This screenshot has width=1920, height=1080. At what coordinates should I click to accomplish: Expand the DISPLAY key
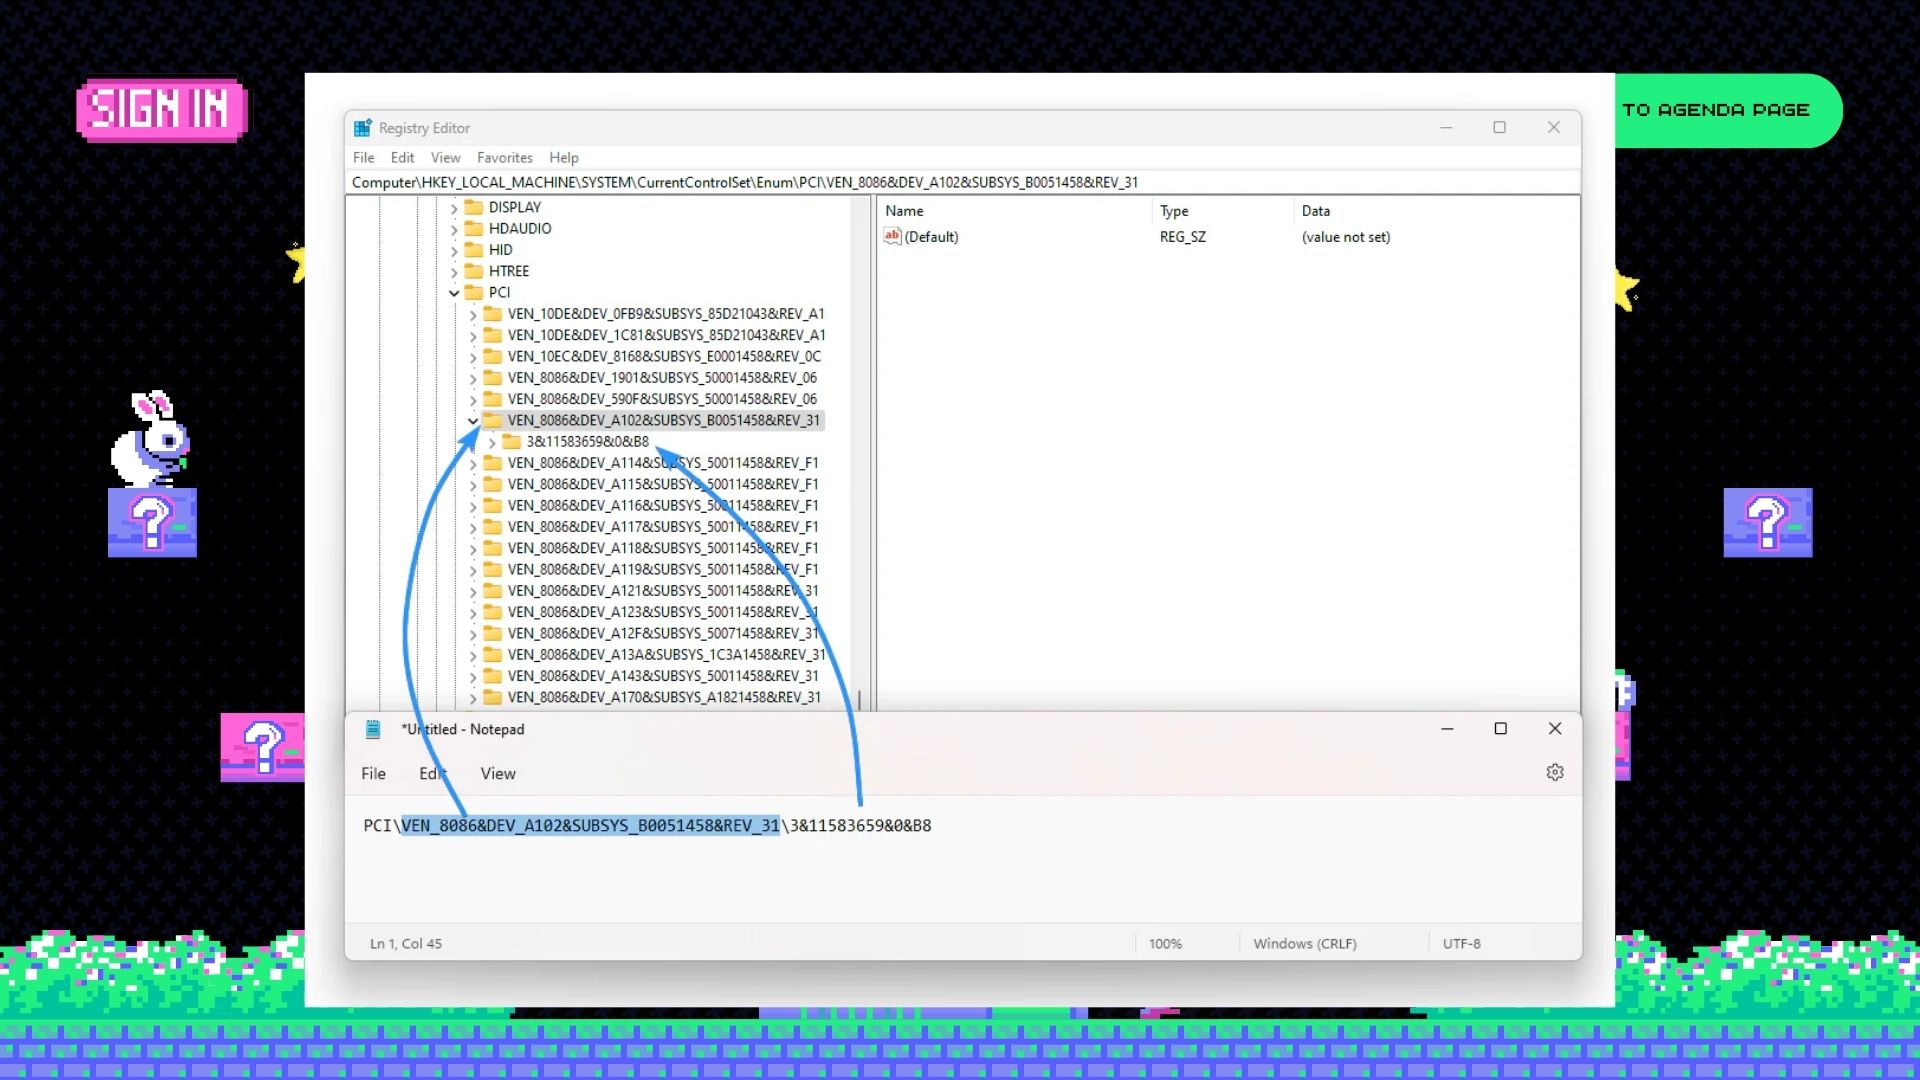pyautogui.click(x=454, y=208)
